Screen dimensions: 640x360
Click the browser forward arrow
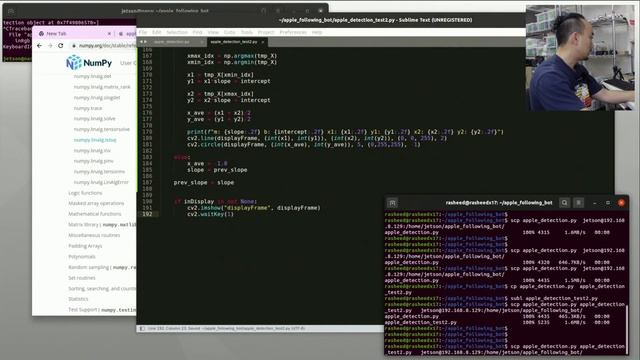50,46
